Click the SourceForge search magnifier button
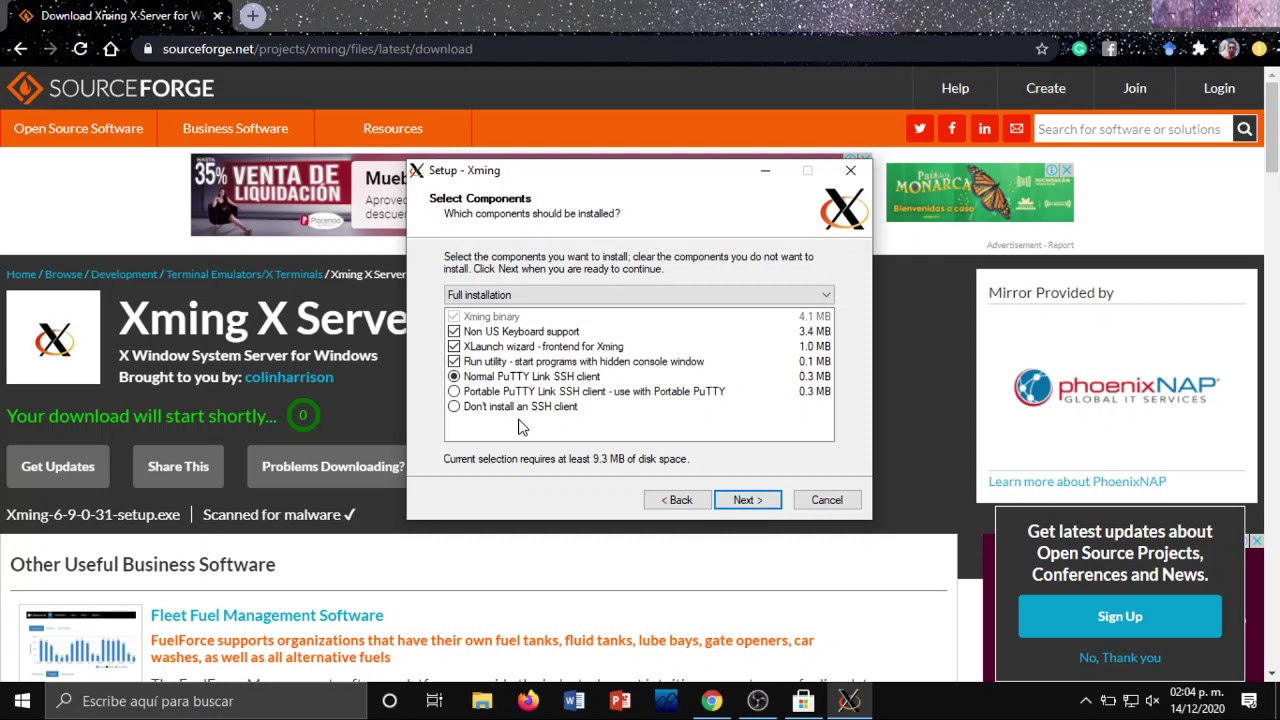Viewport: 1280px width, 720px height. point(1244,128)
